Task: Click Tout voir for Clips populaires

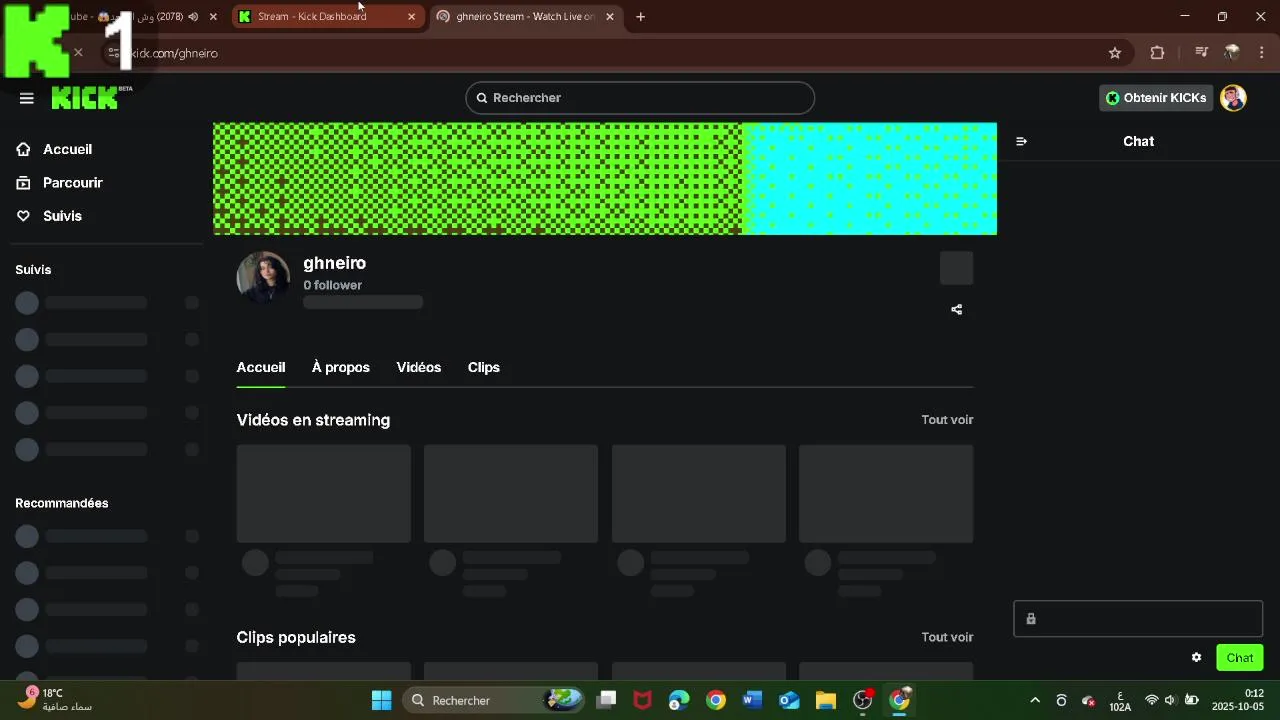Action: (x=947, y=637)
